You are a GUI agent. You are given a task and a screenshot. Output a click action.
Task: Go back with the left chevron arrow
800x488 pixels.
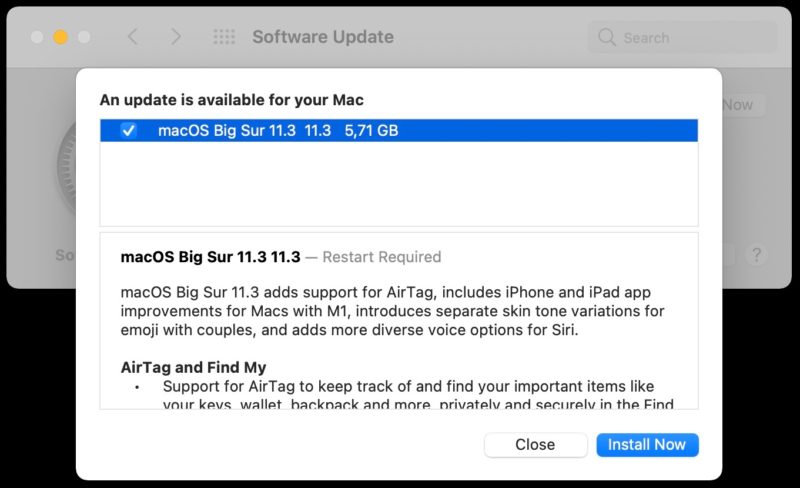tap(133, 37)
